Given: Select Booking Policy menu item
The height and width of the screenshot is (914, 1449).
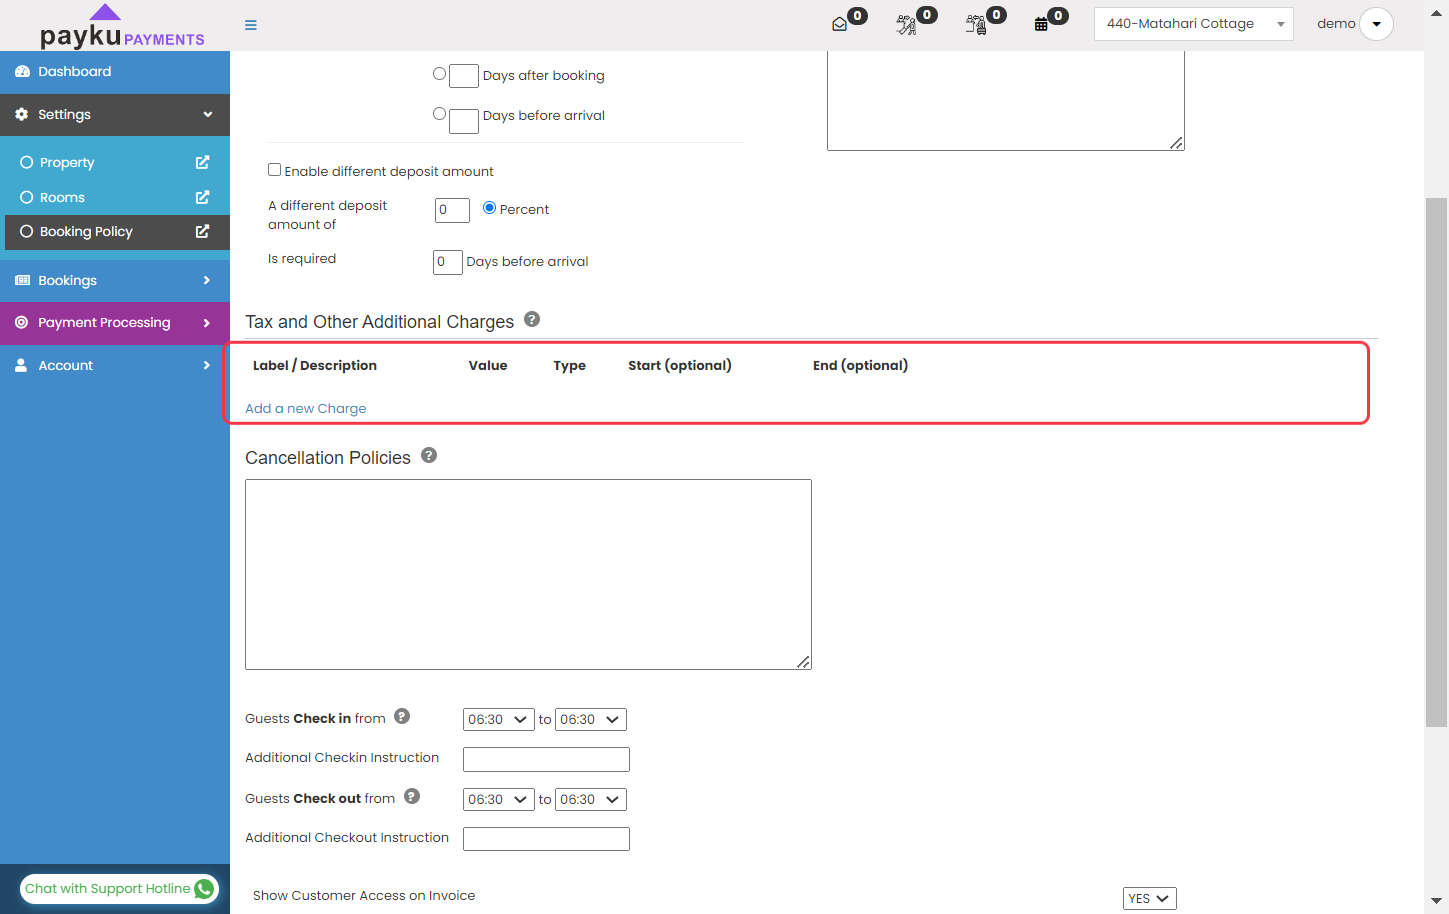Looking at the screenshot, I should [117, 232].
